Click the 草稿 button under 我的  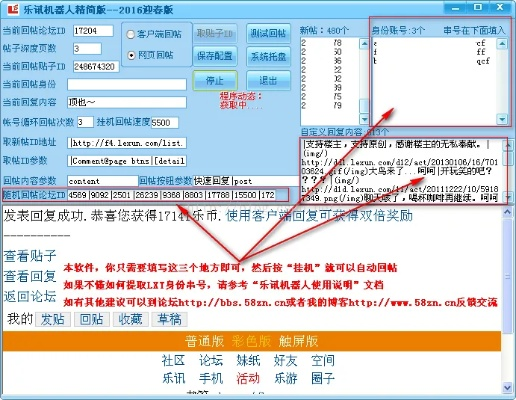pyautogui.click(x=170, y=319)
